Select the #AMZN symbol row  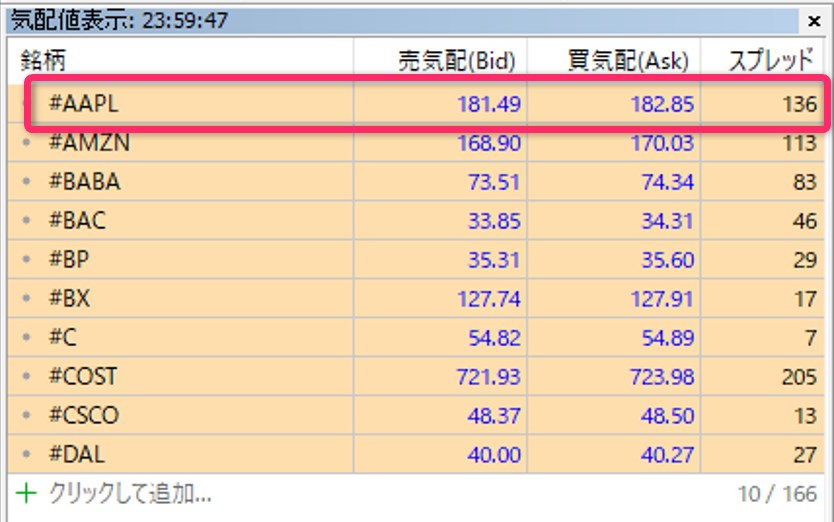89,143
